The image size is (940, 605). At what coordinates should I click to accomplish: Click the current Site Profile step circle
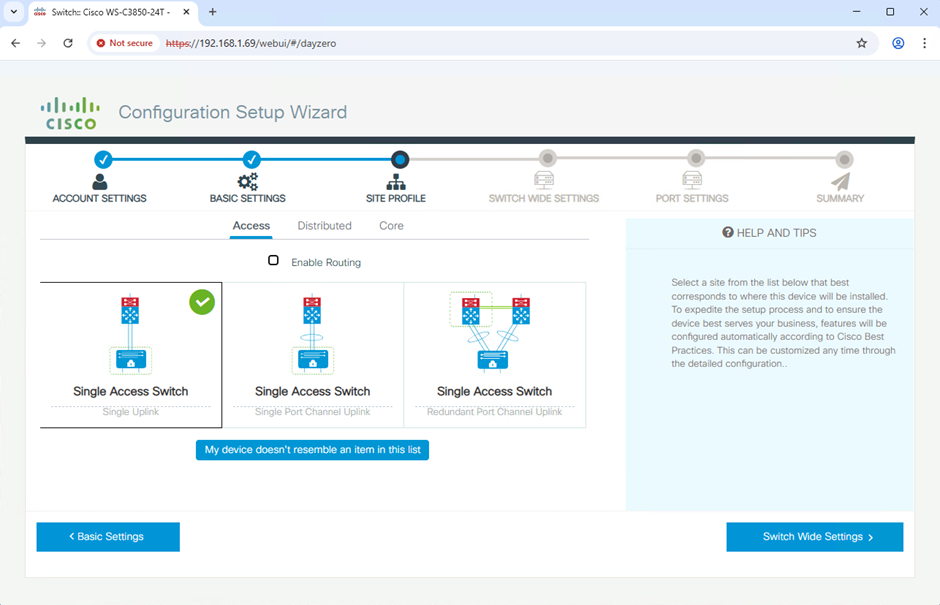pyautogui.click(x=400, y=159)
